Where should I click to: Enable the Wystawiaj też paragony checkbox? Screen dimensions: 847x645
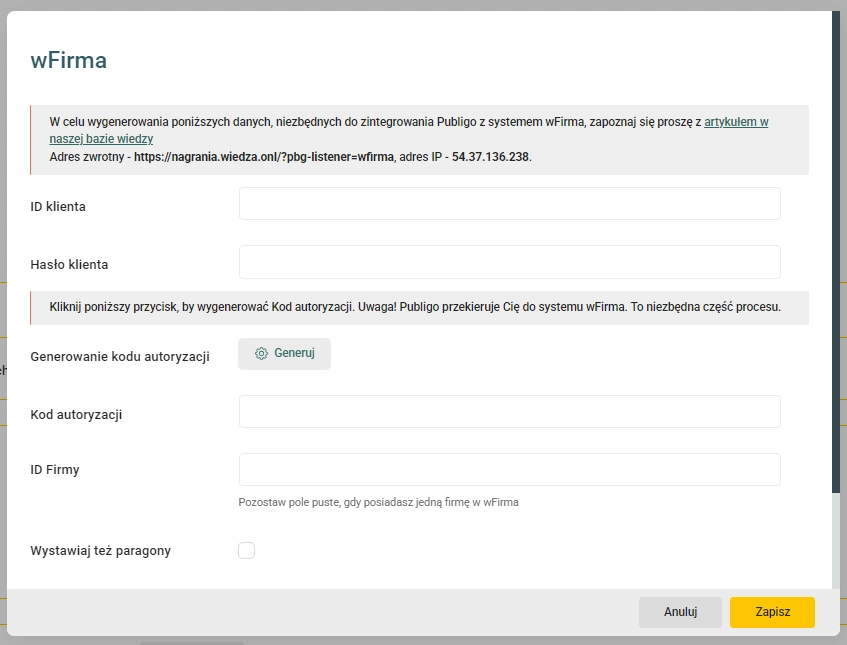[x=246, y=550]
